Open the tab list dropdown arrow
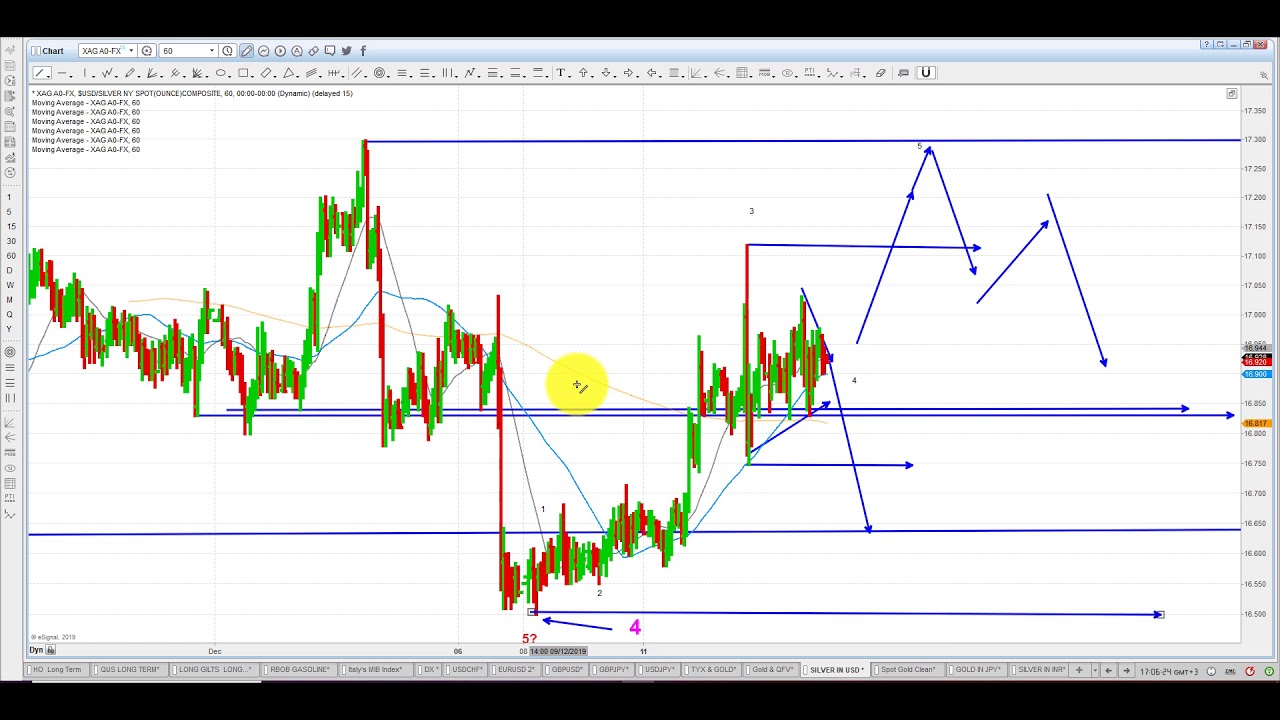The image size is (1280, 720). click(x=1095, y=670)
